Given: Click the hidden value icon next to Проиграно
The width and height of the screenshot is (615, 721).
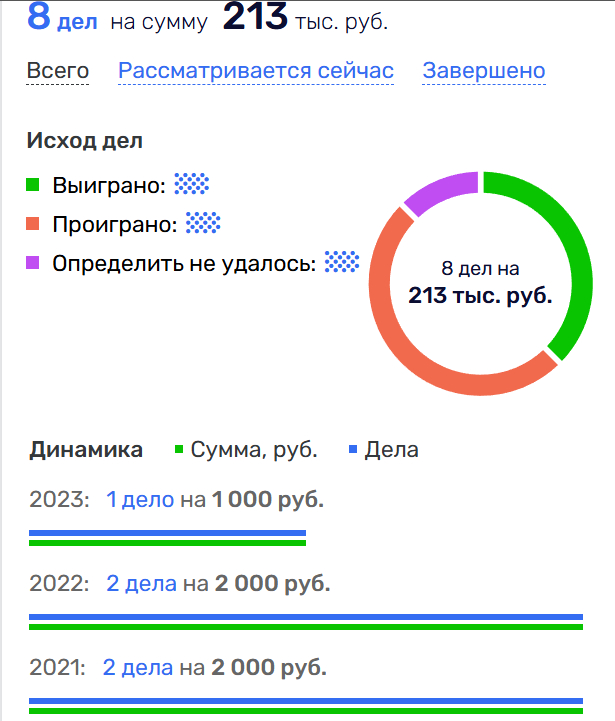Looking at the screenshot, I should [x=203, y=223].
